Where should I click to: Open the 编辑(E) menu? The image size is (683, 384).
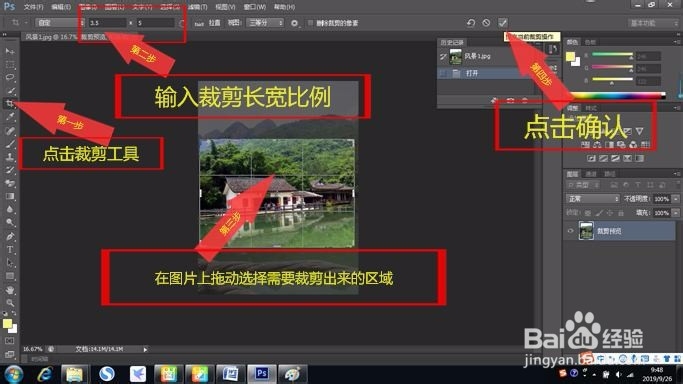(61, 7)
